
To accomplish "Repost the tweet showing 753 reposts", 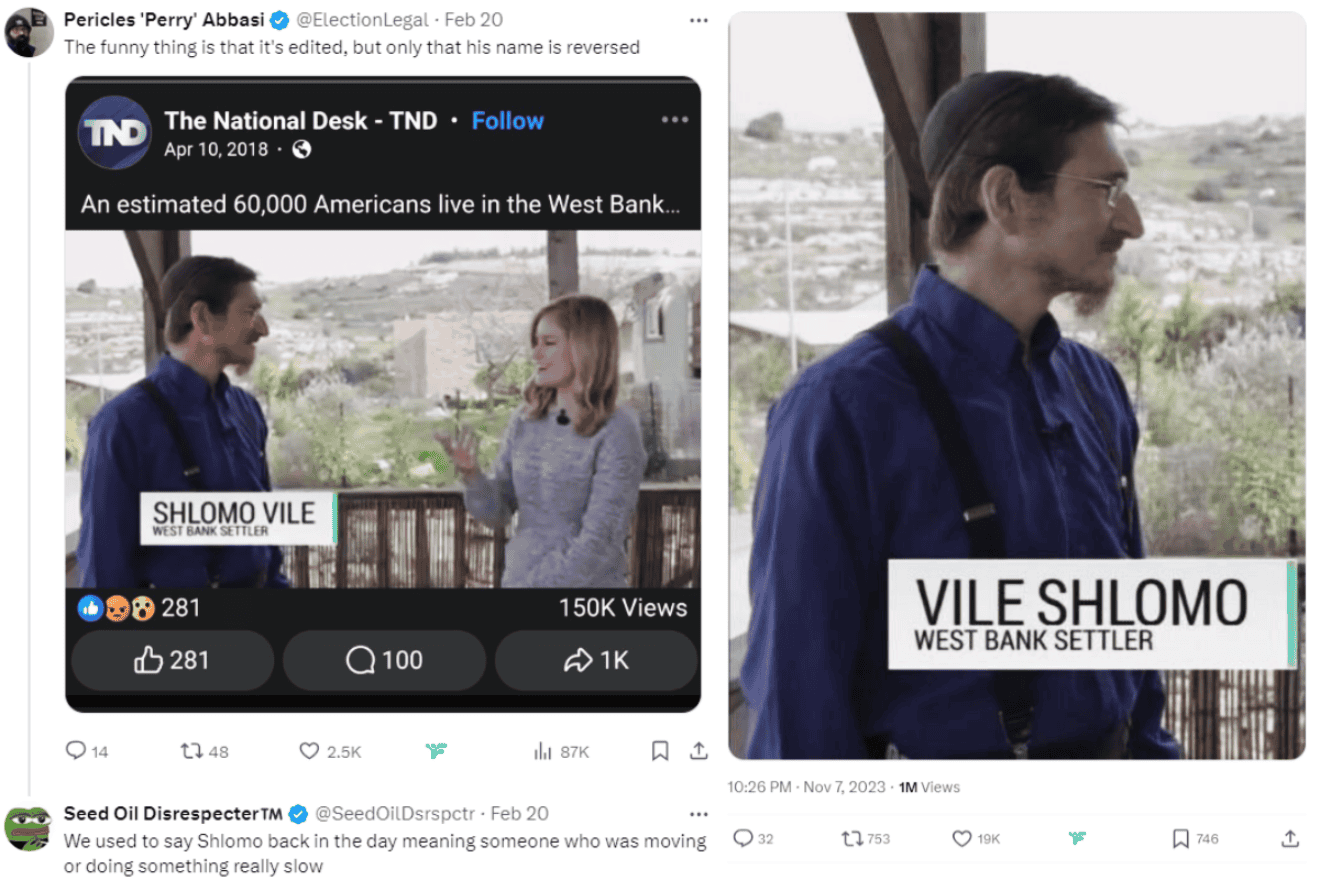I will (x=866, y=838).
